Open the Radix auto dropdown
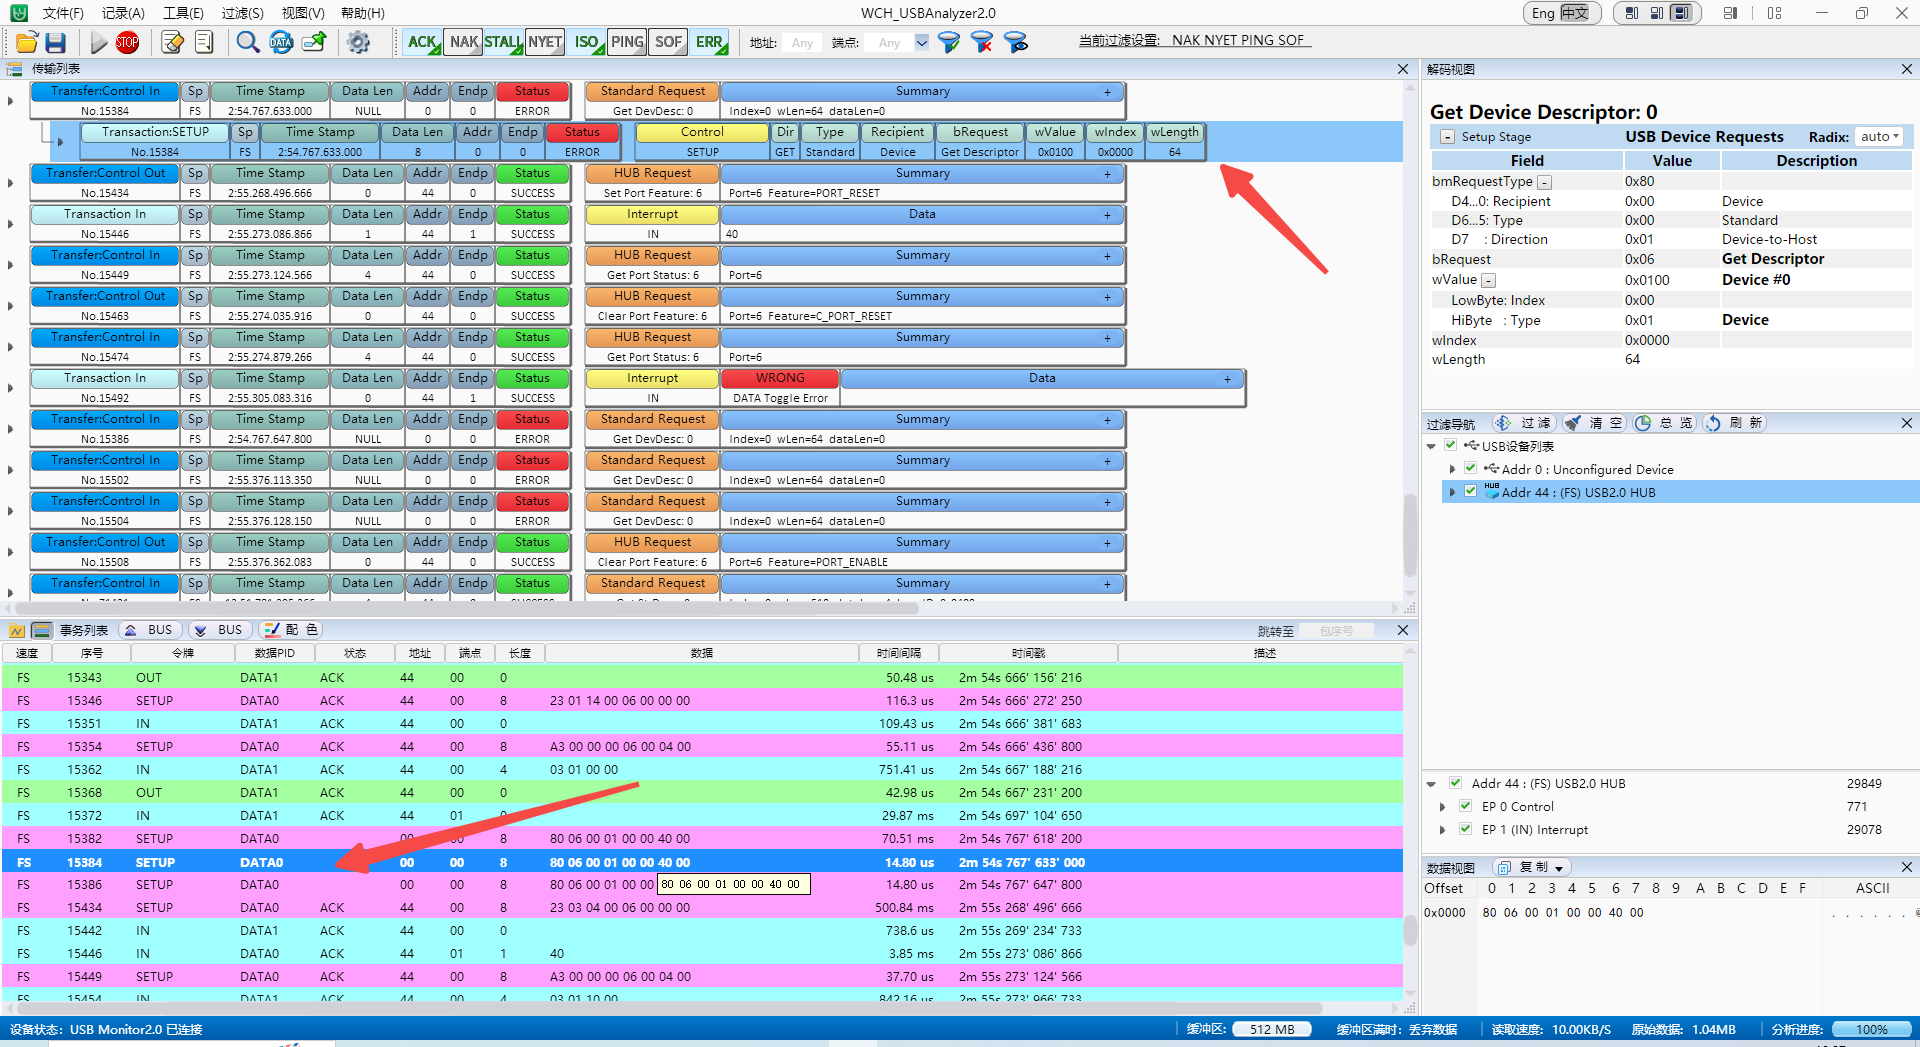 click(x=1879, y=137)
